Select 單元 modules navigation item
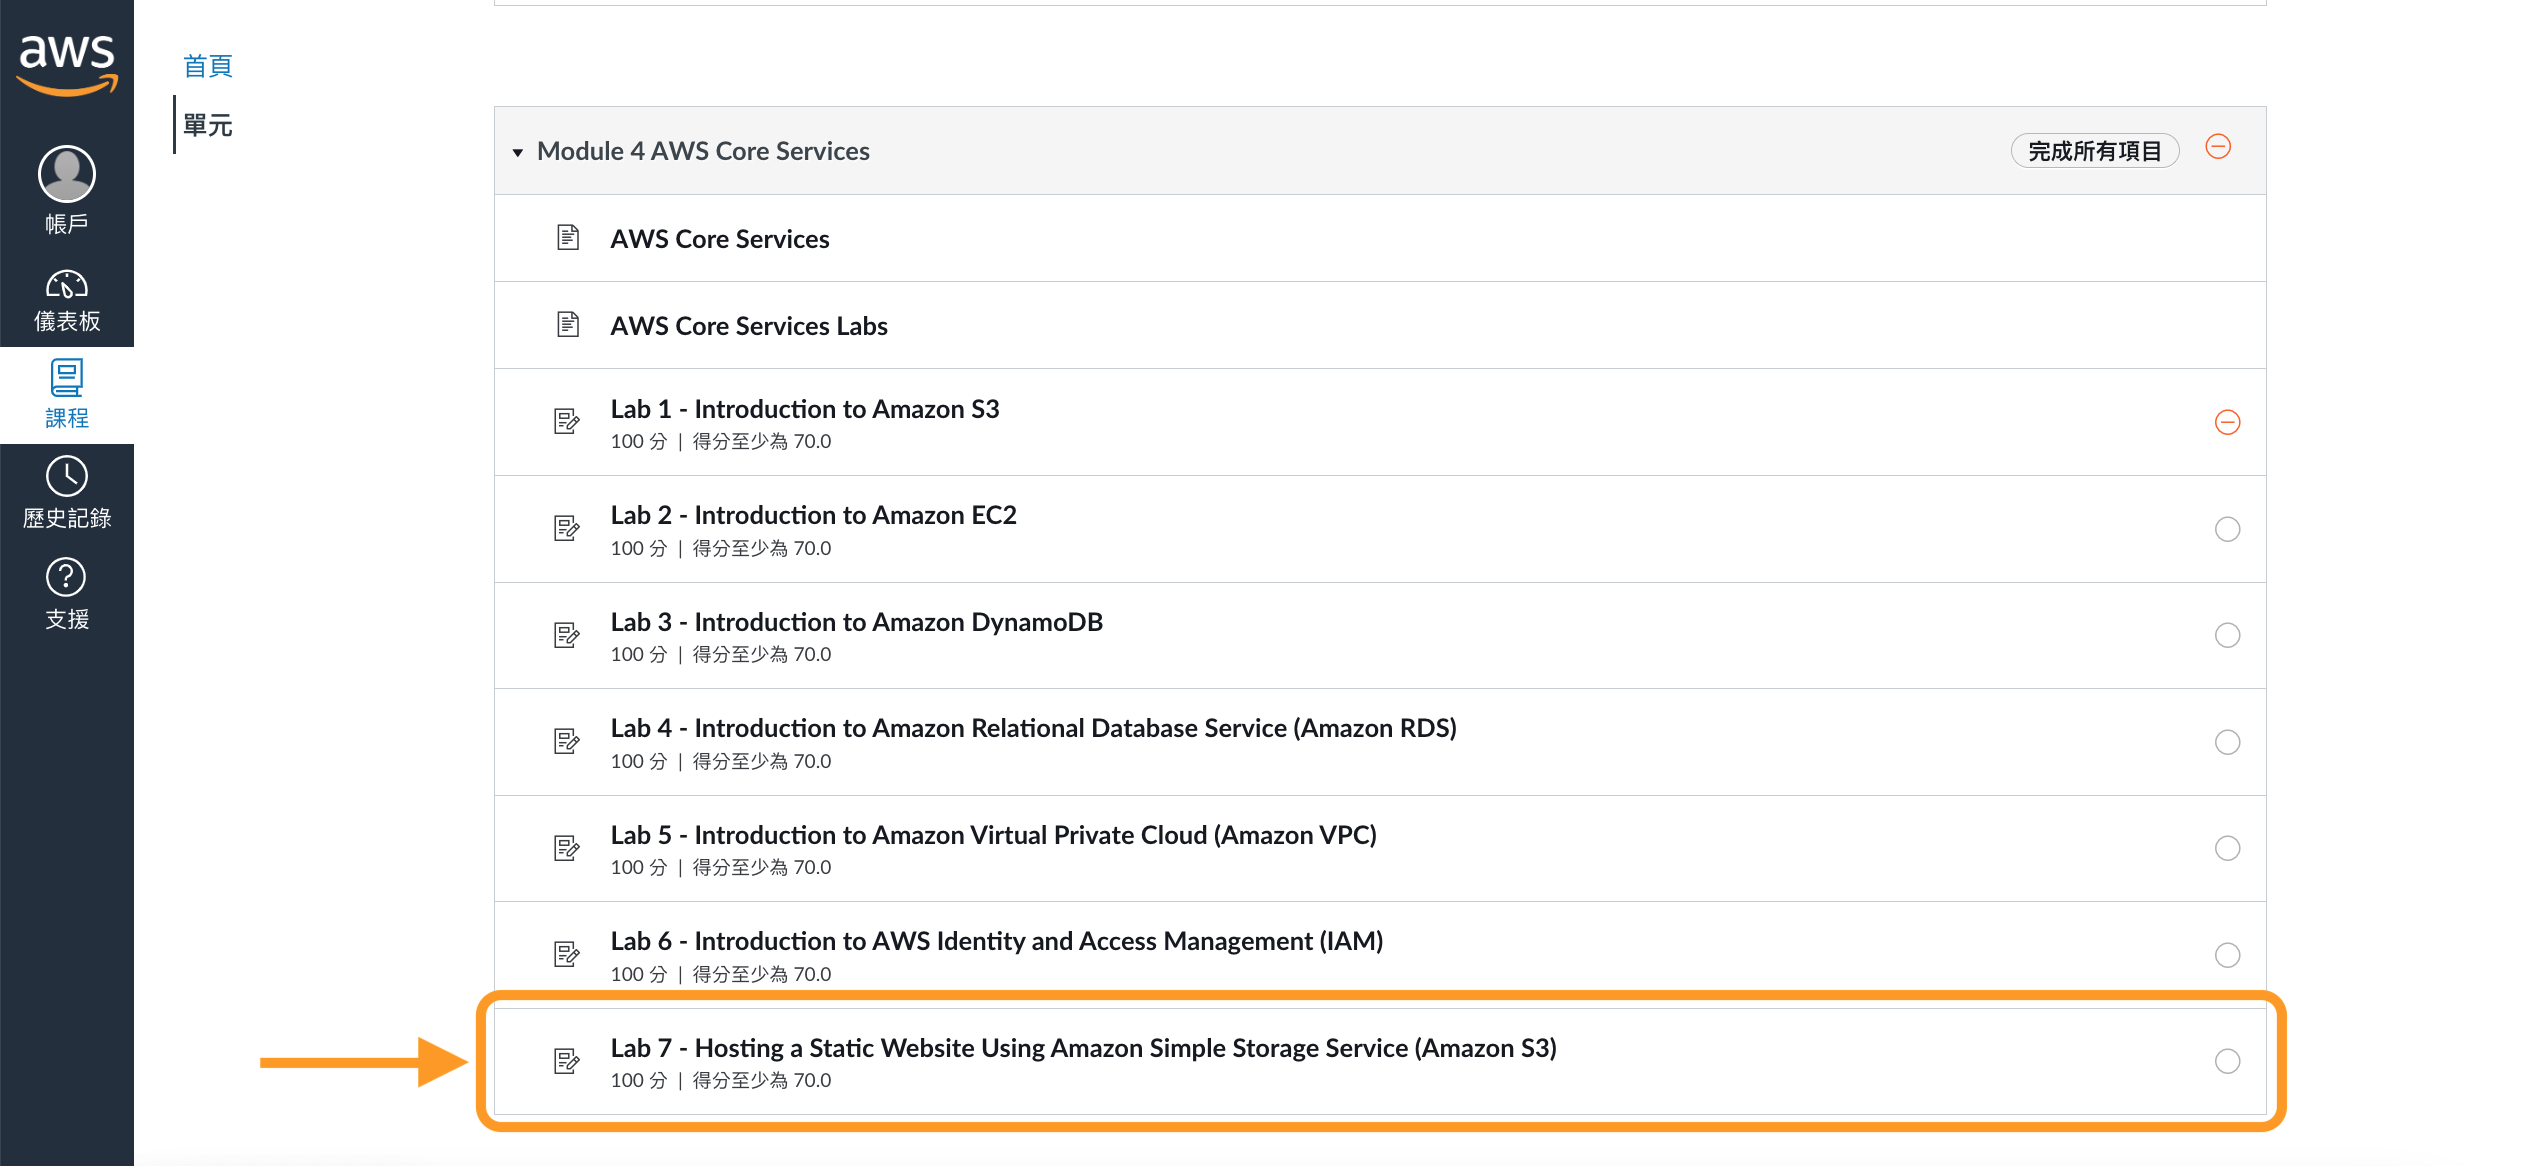Viewport: 2528px width, 1166px height. pos(208,125)
